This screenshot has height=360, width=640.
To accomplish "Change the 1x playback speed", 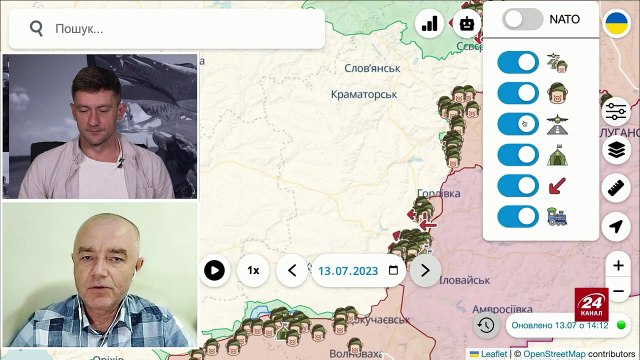I will click(253, 270).
